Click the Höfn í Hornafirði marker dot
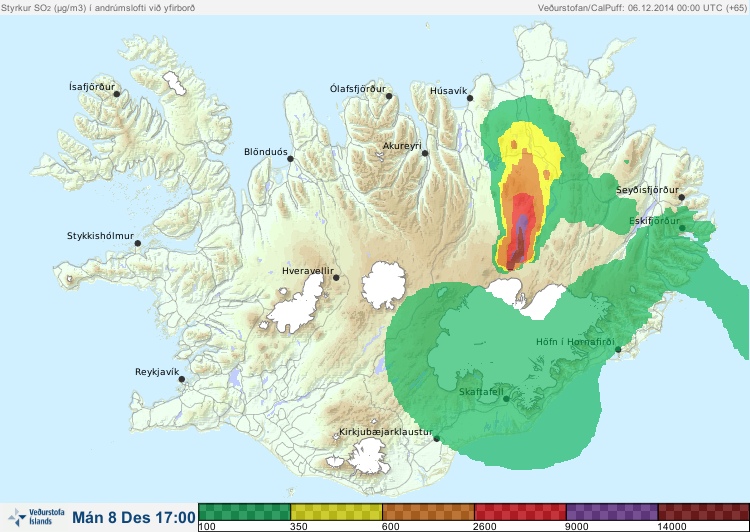This screenshot has width=750, height=532. tap(618, 350)
